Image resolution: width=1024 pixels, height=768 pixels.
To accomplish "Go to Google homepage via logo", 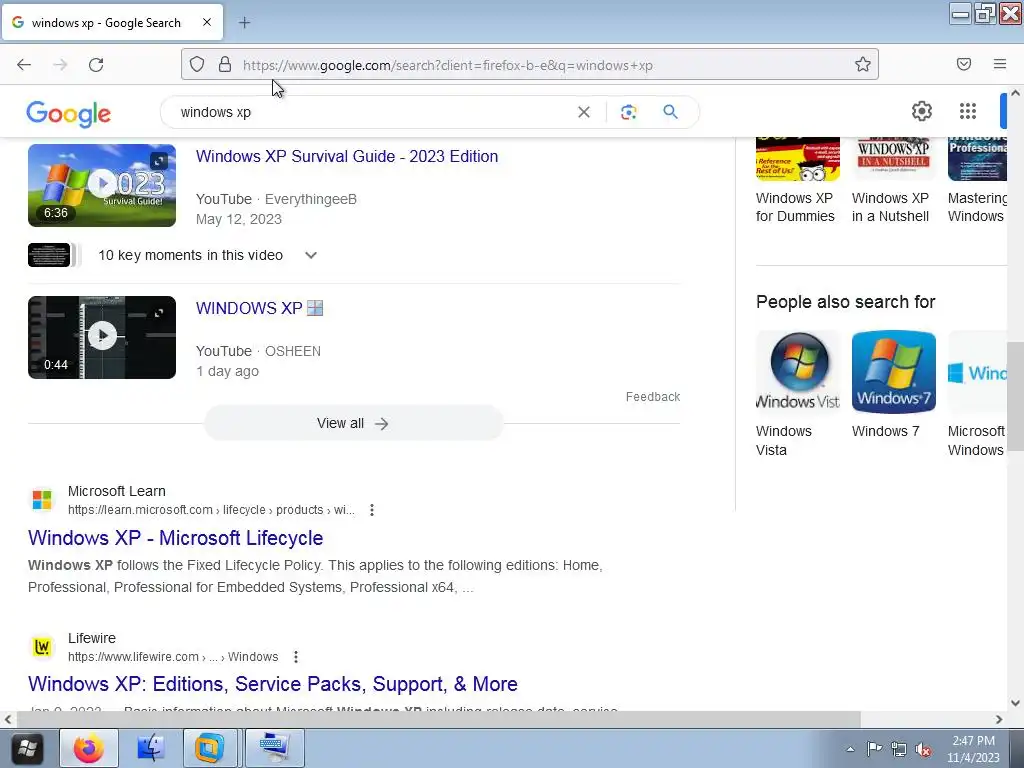I will [69, 114].
